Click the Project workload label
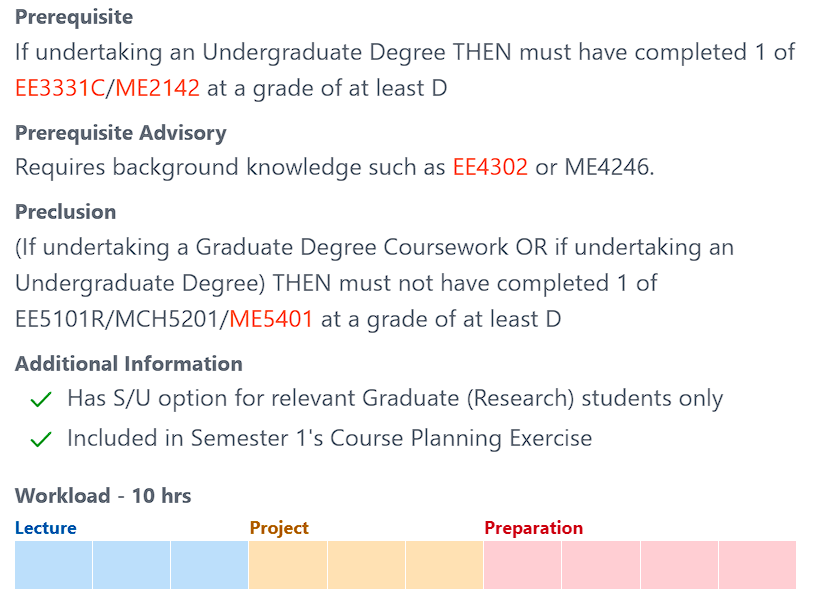817x601 pixels. 279,528
